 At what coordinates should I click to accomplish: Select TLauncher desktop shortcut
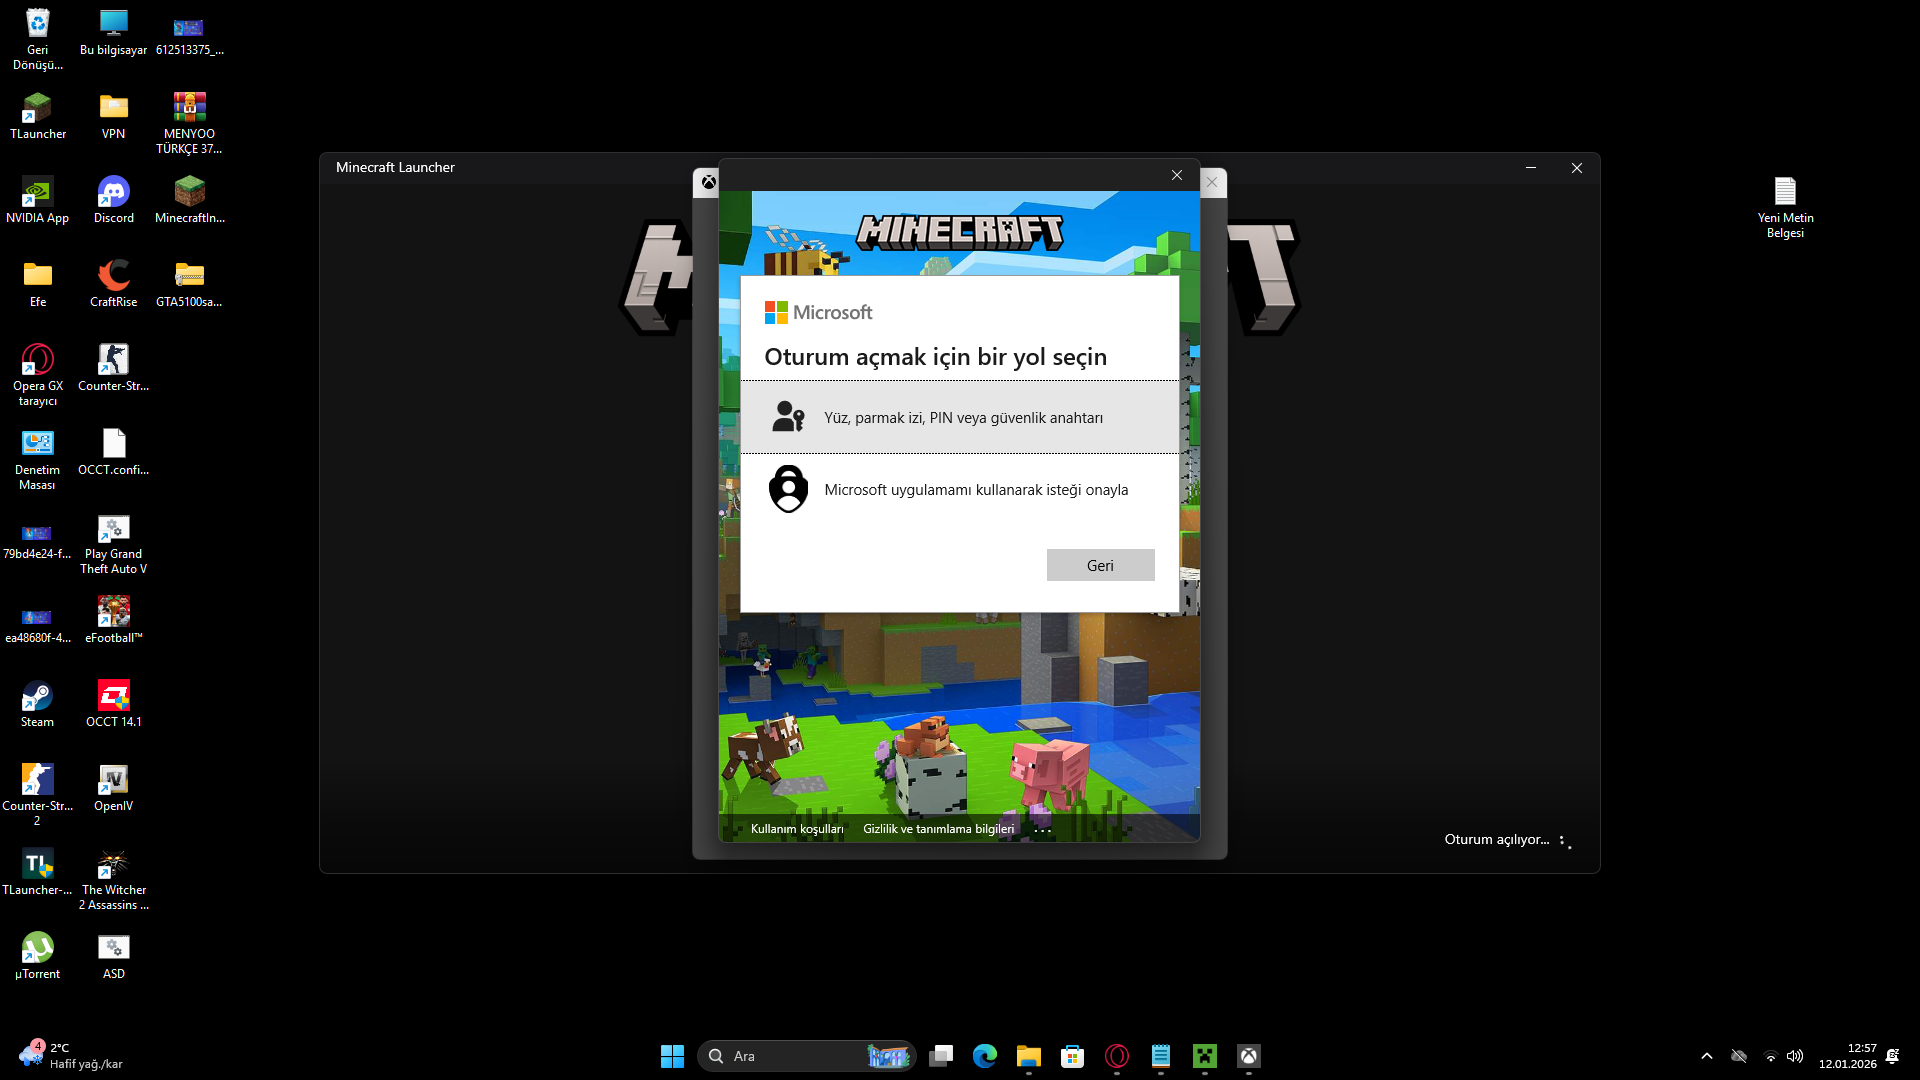click(38, 116)
